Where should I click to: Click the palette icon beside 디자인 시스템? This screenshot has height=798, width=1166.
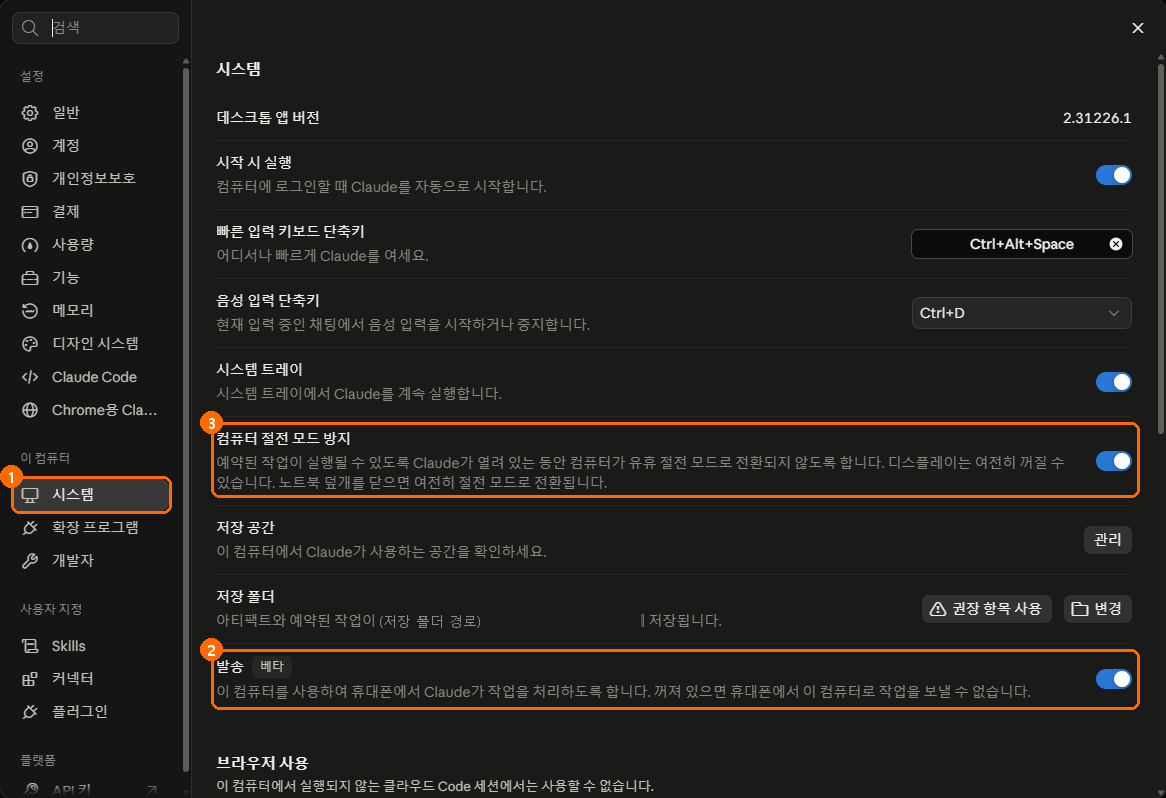click(x=30, y=344)
